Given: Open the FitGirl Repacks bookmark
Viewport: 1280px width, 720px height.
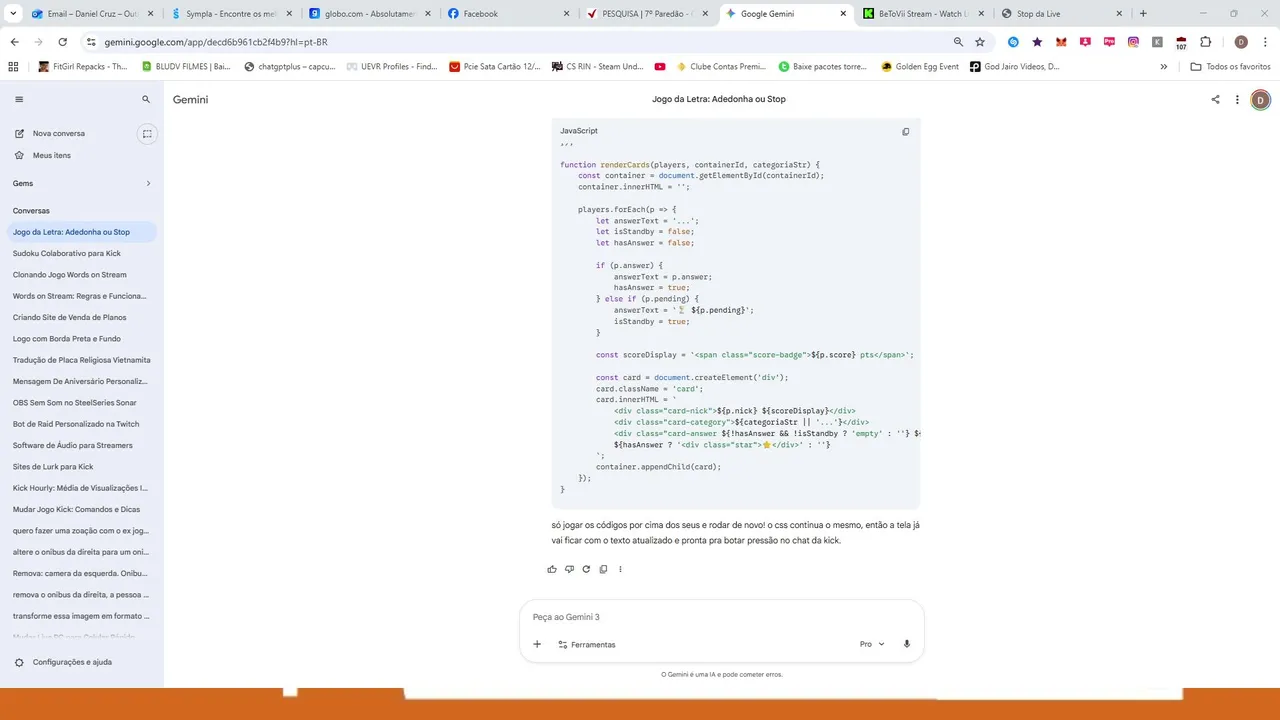Looking at the screenshot, I should pyautogui.click(x=83, y=66).
